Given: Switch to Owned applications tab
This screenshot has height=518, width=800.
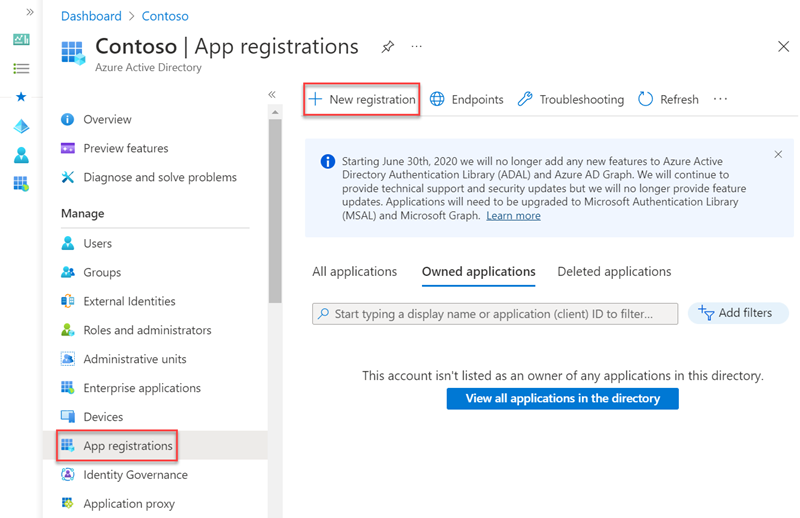Looking at the screenshot, I should [479, 272].
